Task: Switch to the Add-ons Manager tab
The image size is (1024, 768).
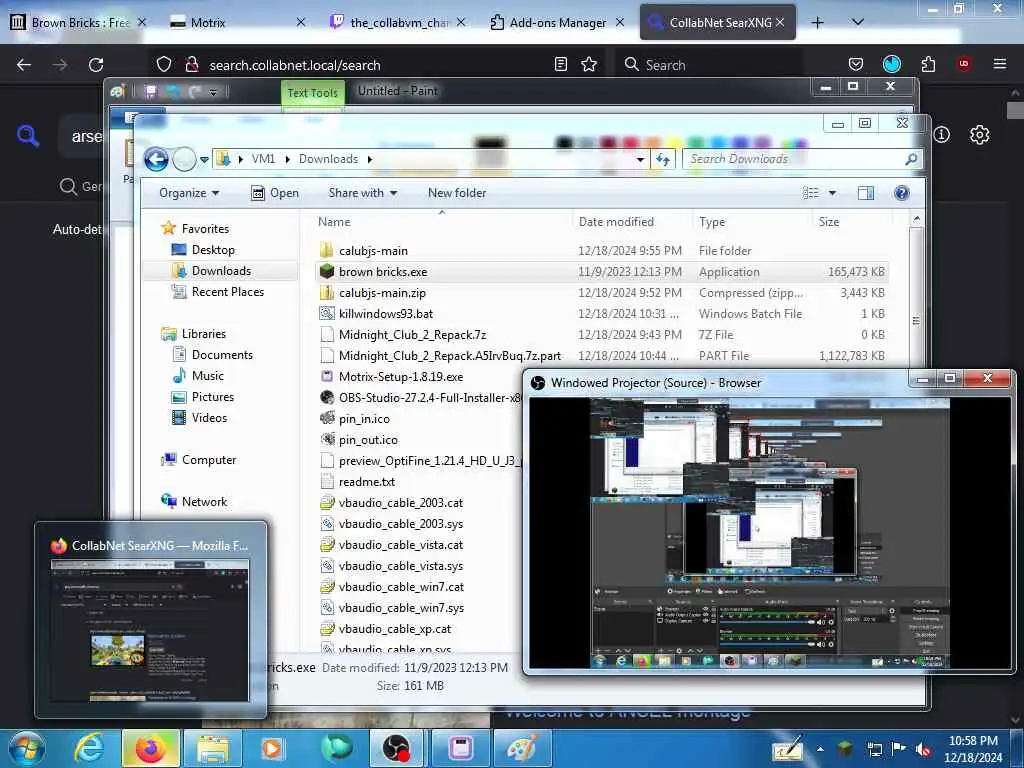Action: click(x=557, y=22)
